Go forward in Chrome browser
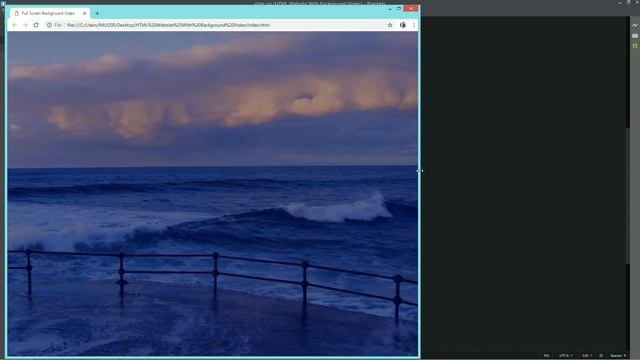 25,25
